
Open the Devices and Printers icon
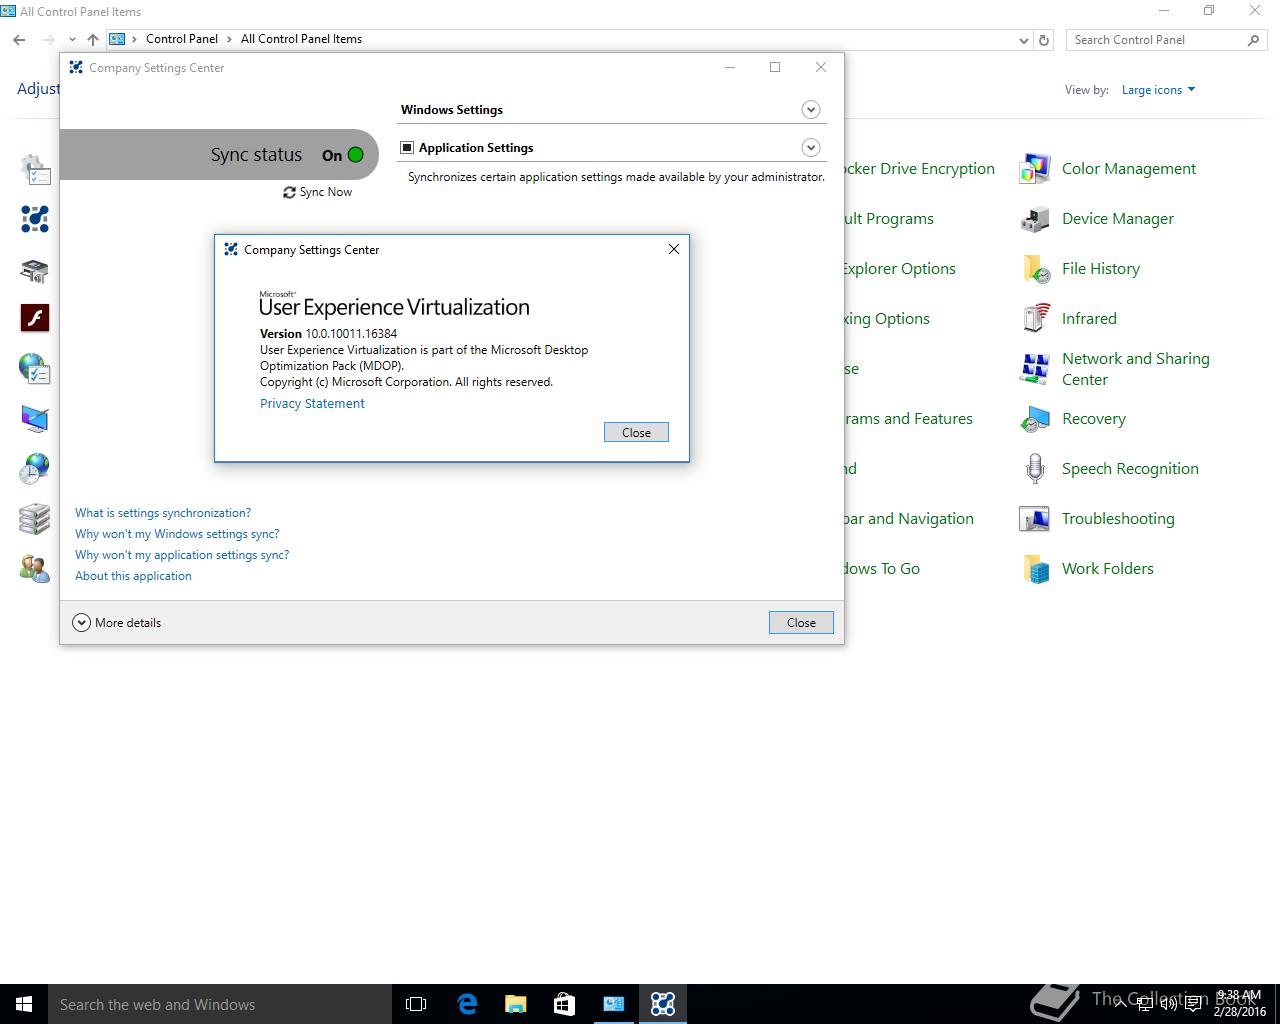[35, 269]
